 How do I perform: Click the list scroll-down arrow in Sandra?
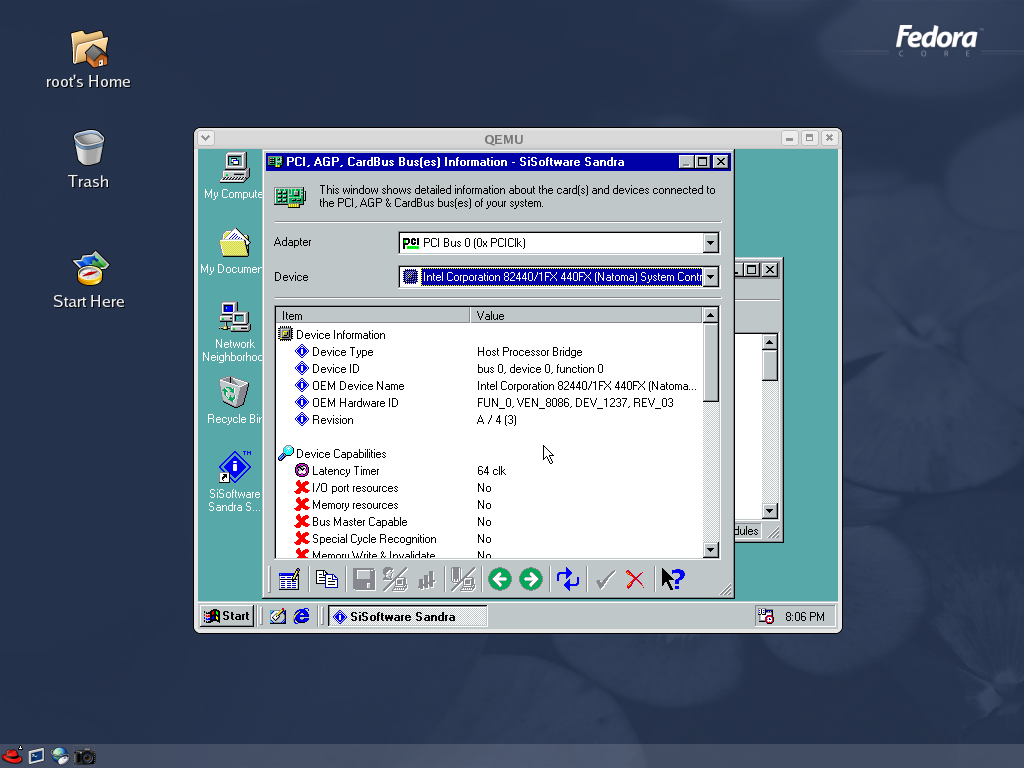[711, 549]
